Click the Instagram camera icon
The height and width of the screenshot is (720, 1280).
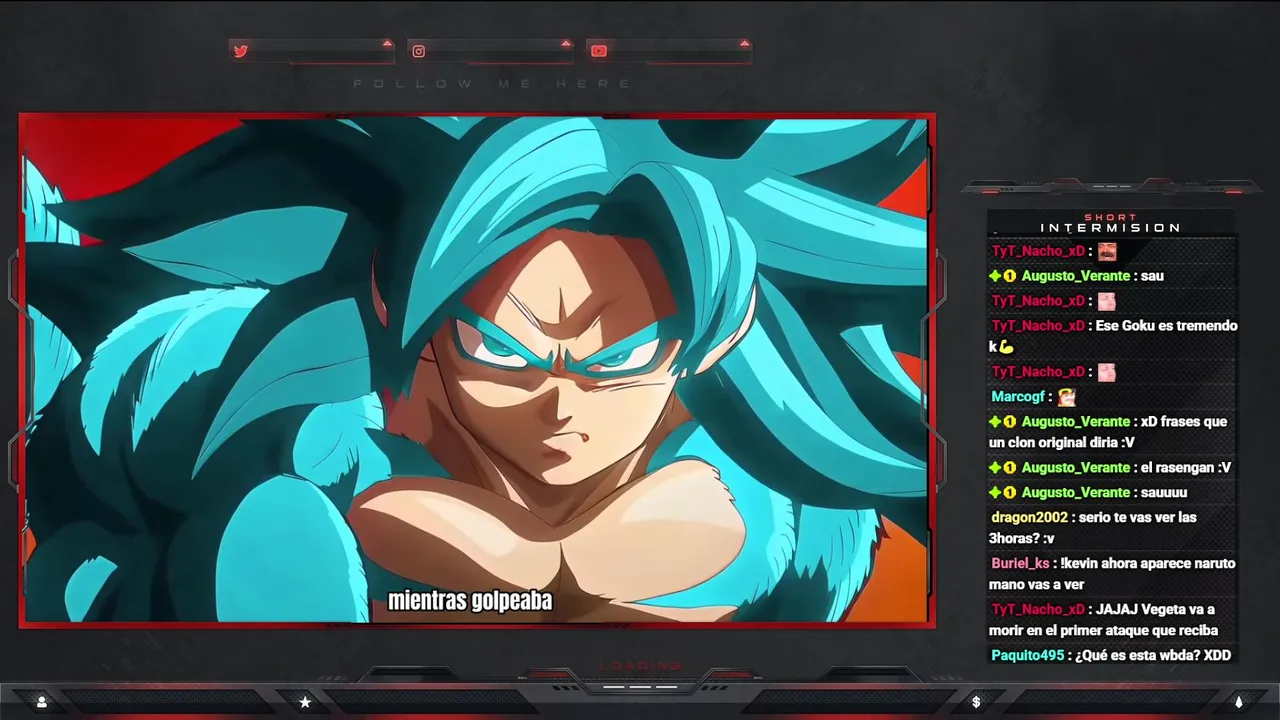tap(419, 51)
